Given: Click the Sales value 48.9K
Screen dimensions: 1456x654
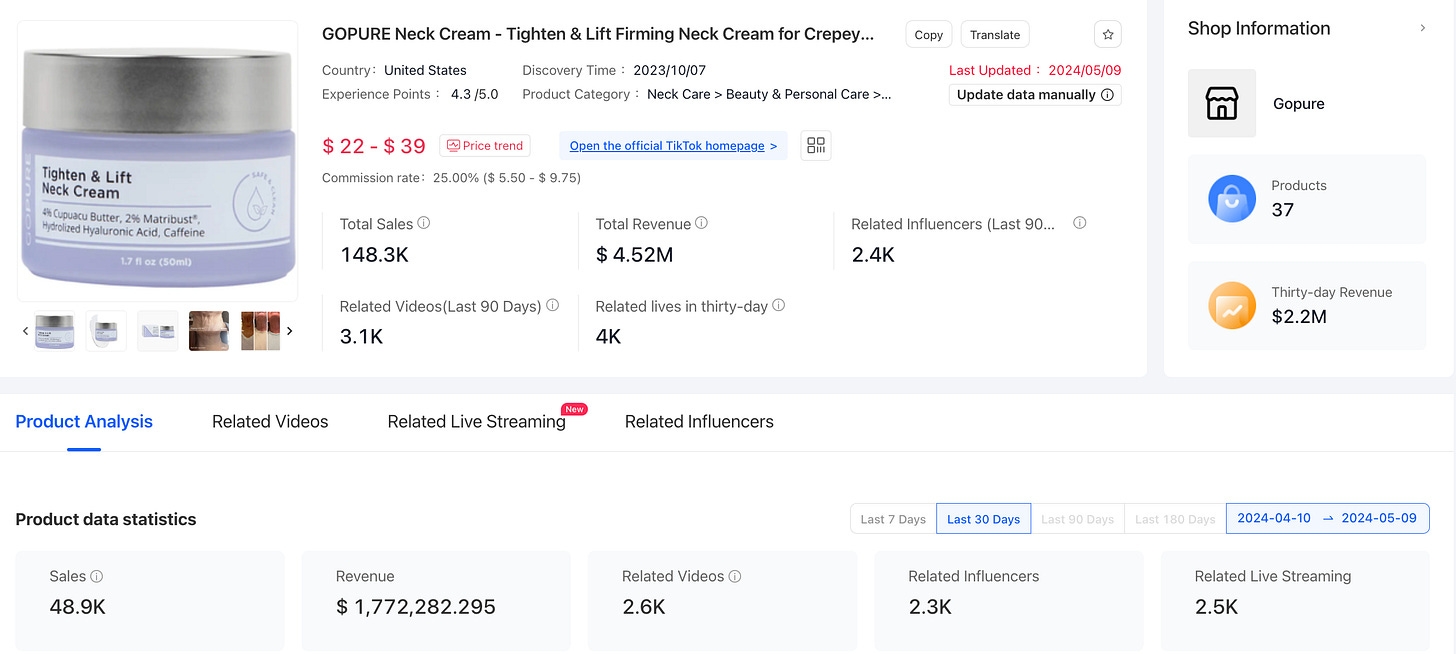Looking at the screenshot, I should [77, 607].
